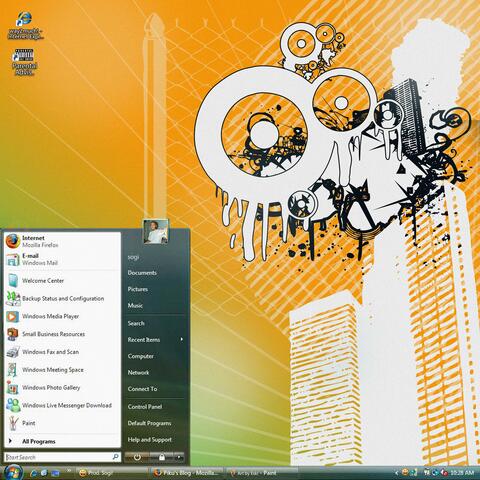Click the lock button in Start menu
This screenshot has height=480, width=480.
pos(162,457)
